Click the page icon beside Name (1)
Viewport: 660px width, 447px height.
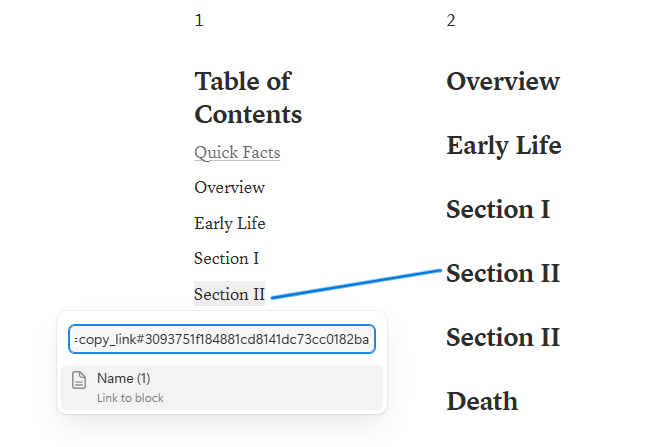(79, 380)
